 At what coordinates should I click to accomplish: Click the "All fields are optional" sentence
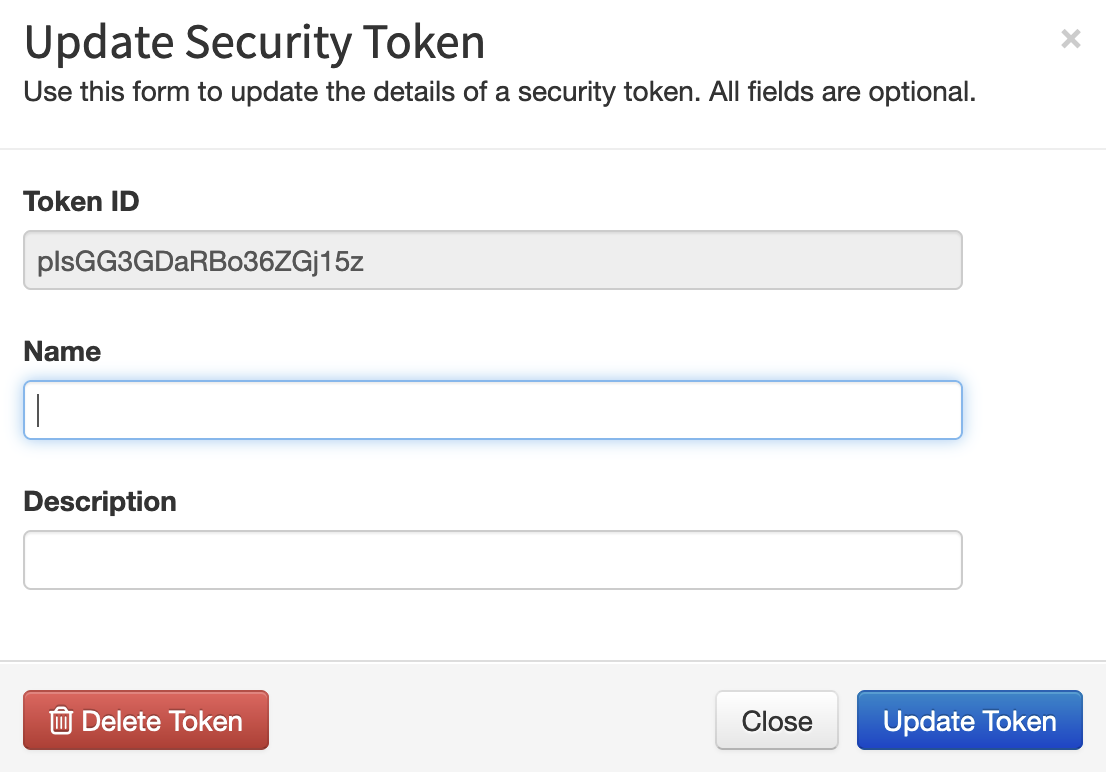coord(842,92)
